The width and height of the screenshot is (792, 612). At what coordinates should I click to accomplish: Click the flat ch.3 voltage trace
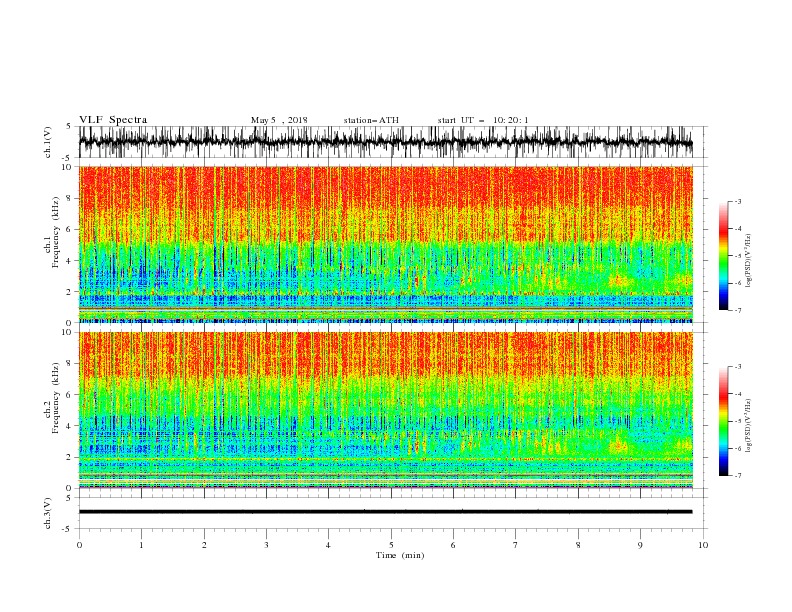[x=385, y=512]
